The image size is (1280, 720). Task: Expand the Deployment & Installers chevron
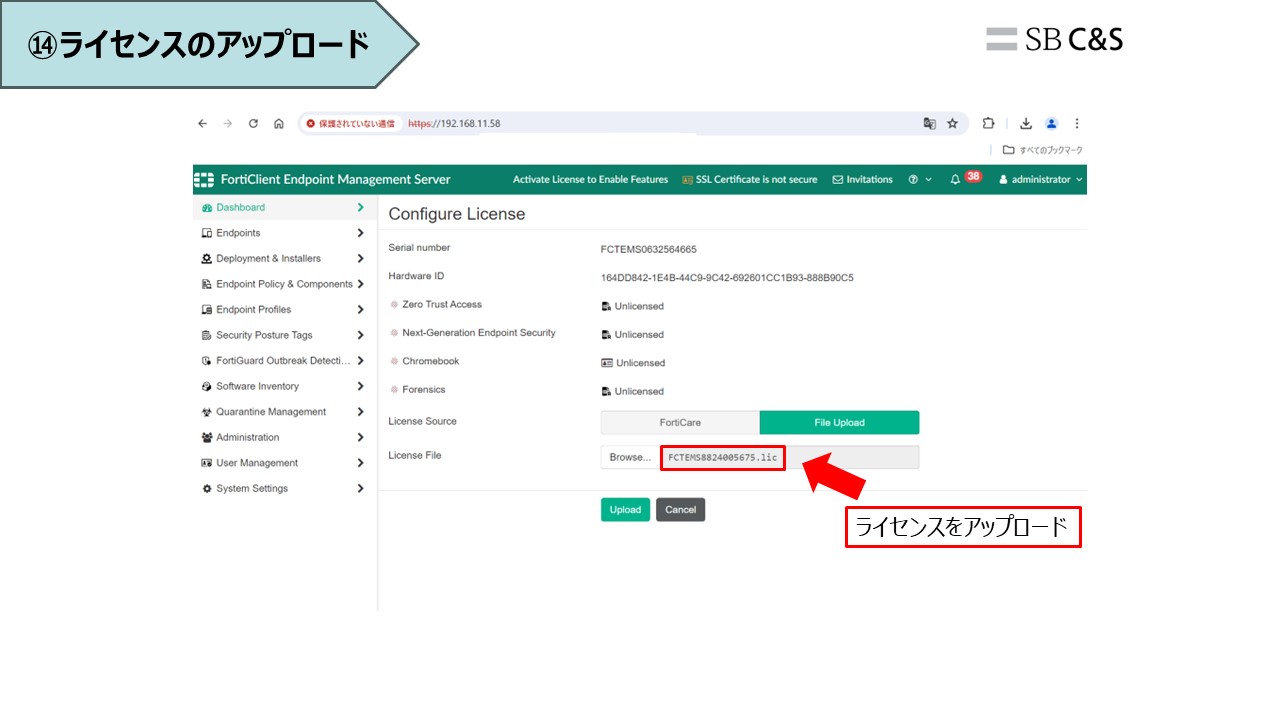360,259
